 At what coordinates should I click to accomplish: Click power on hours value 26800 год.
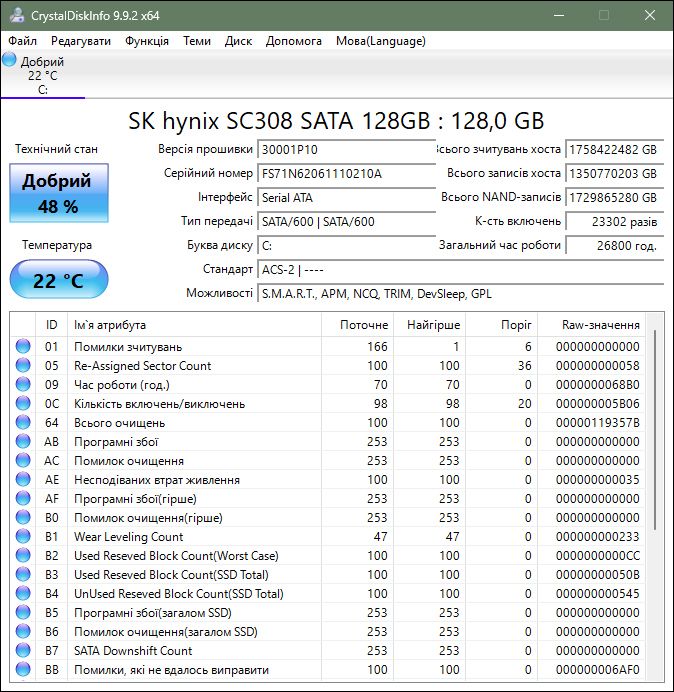point(614,245)
